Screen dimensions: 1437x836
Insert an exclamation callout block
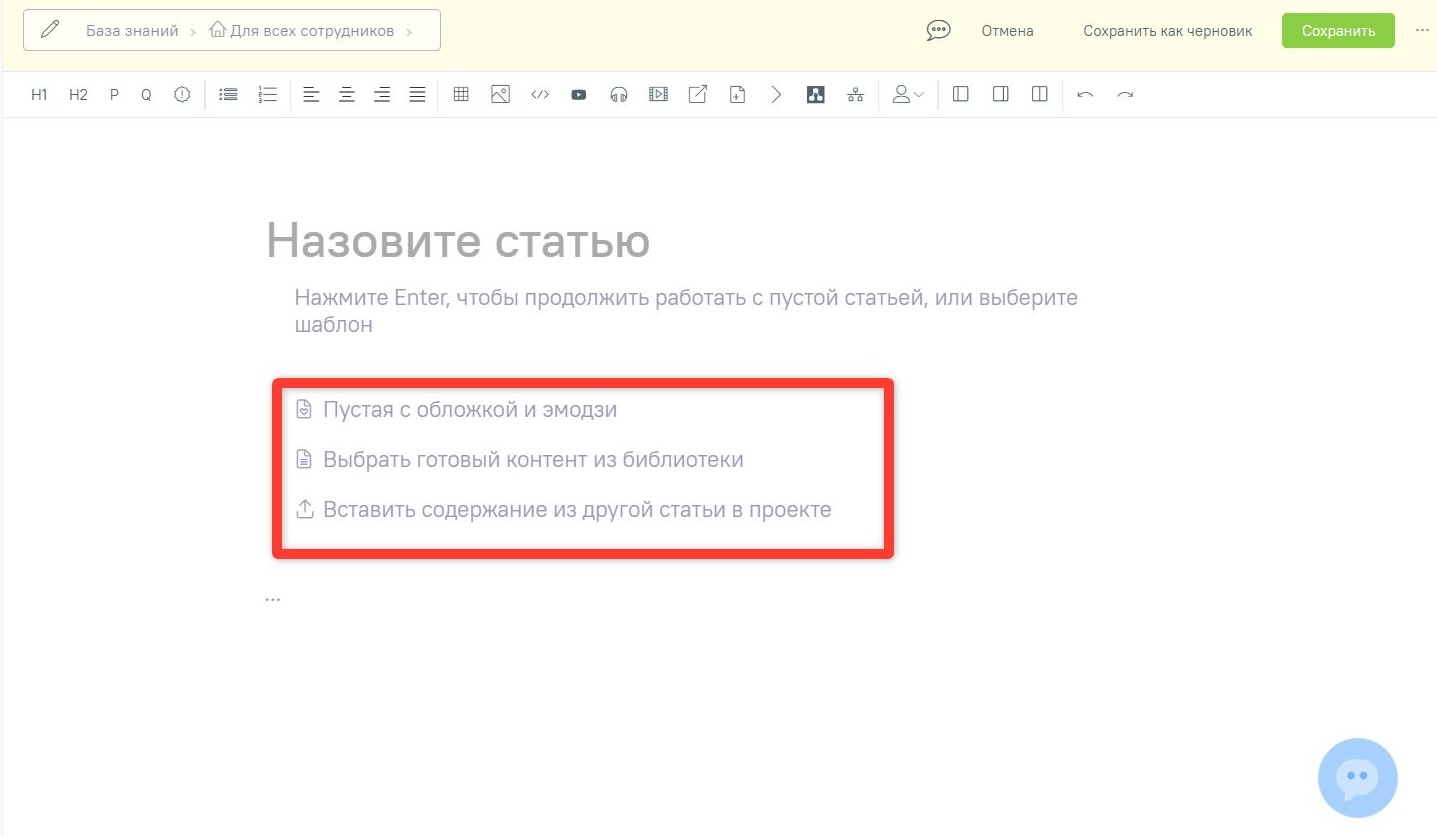pos(182,95)
